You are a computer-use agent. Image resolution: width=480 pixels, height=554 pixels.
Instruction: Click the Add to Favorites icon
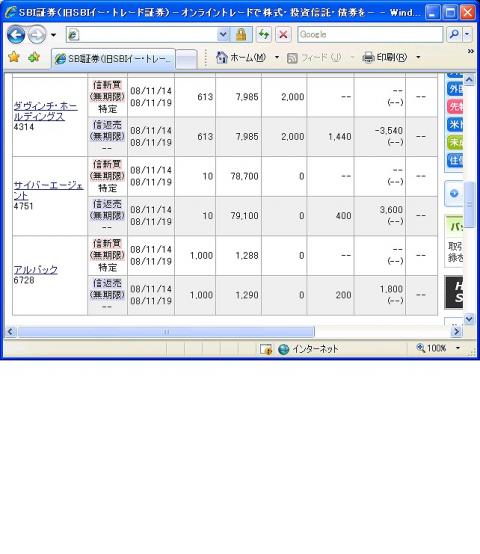(34, 57)
